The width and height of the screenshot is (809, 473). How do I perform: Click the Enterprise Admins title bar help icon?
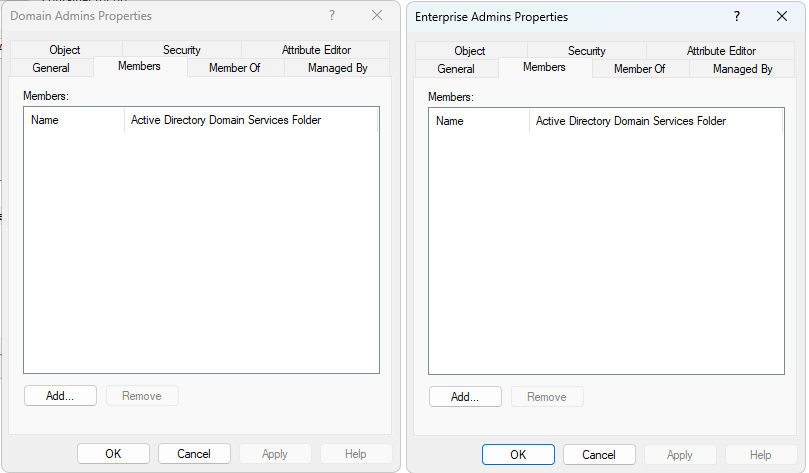point(737,17)
